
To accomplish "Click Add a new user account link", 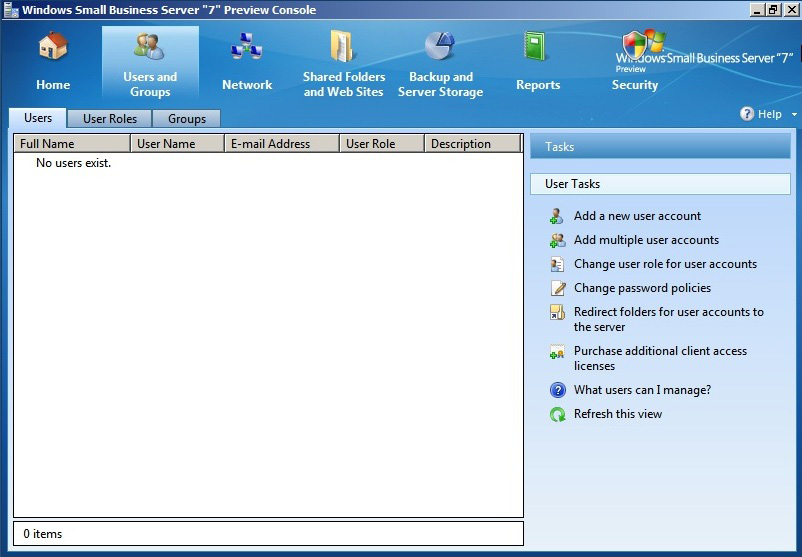I will 637,216.
